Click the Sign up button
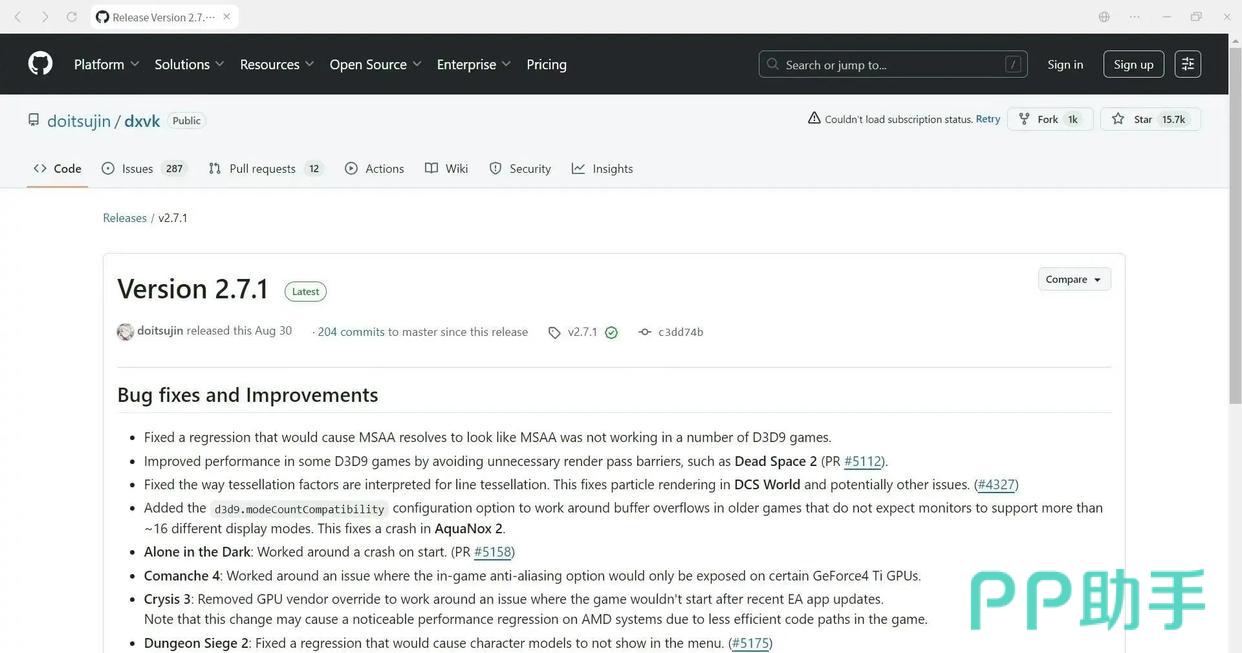1242x653 pixels. pos(1133,64)
